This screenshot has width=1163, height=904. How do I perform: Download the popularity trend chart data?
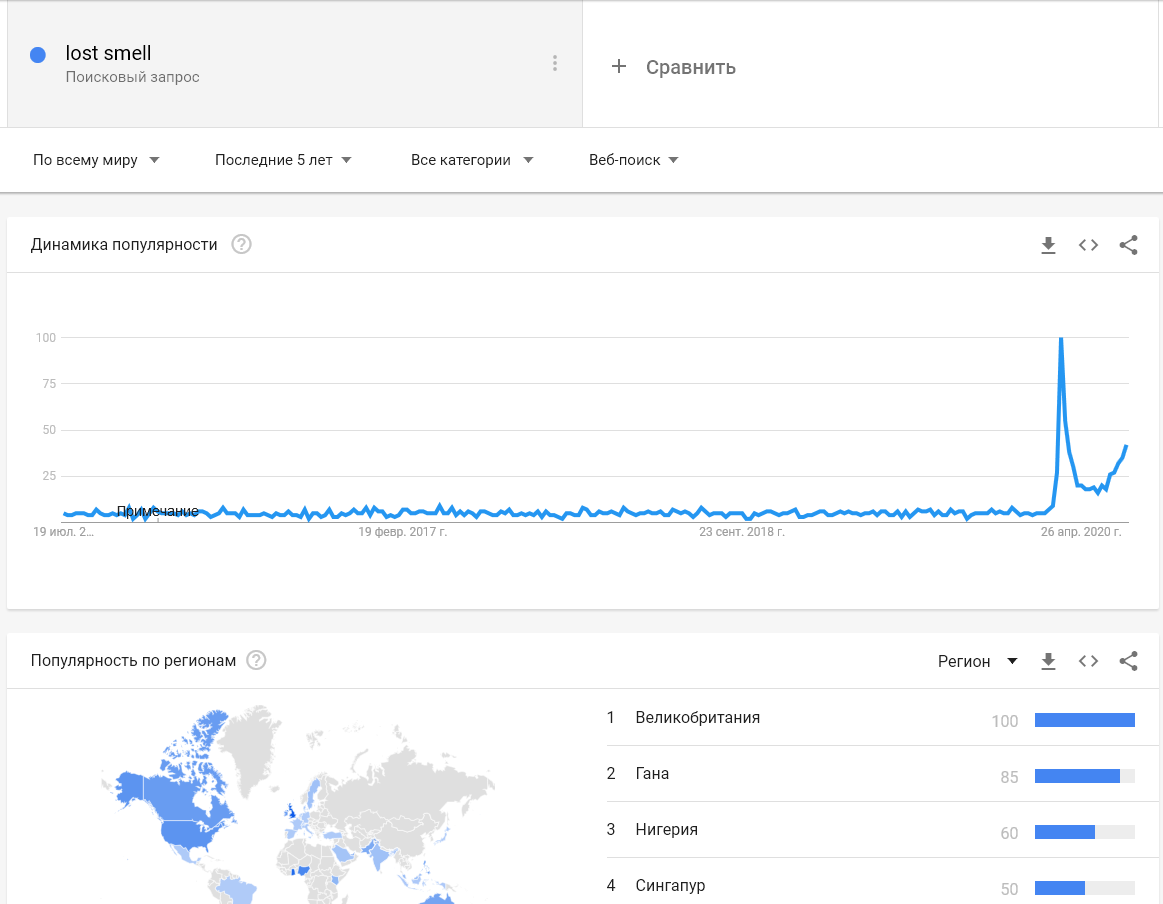click(x=1048, y=245)
